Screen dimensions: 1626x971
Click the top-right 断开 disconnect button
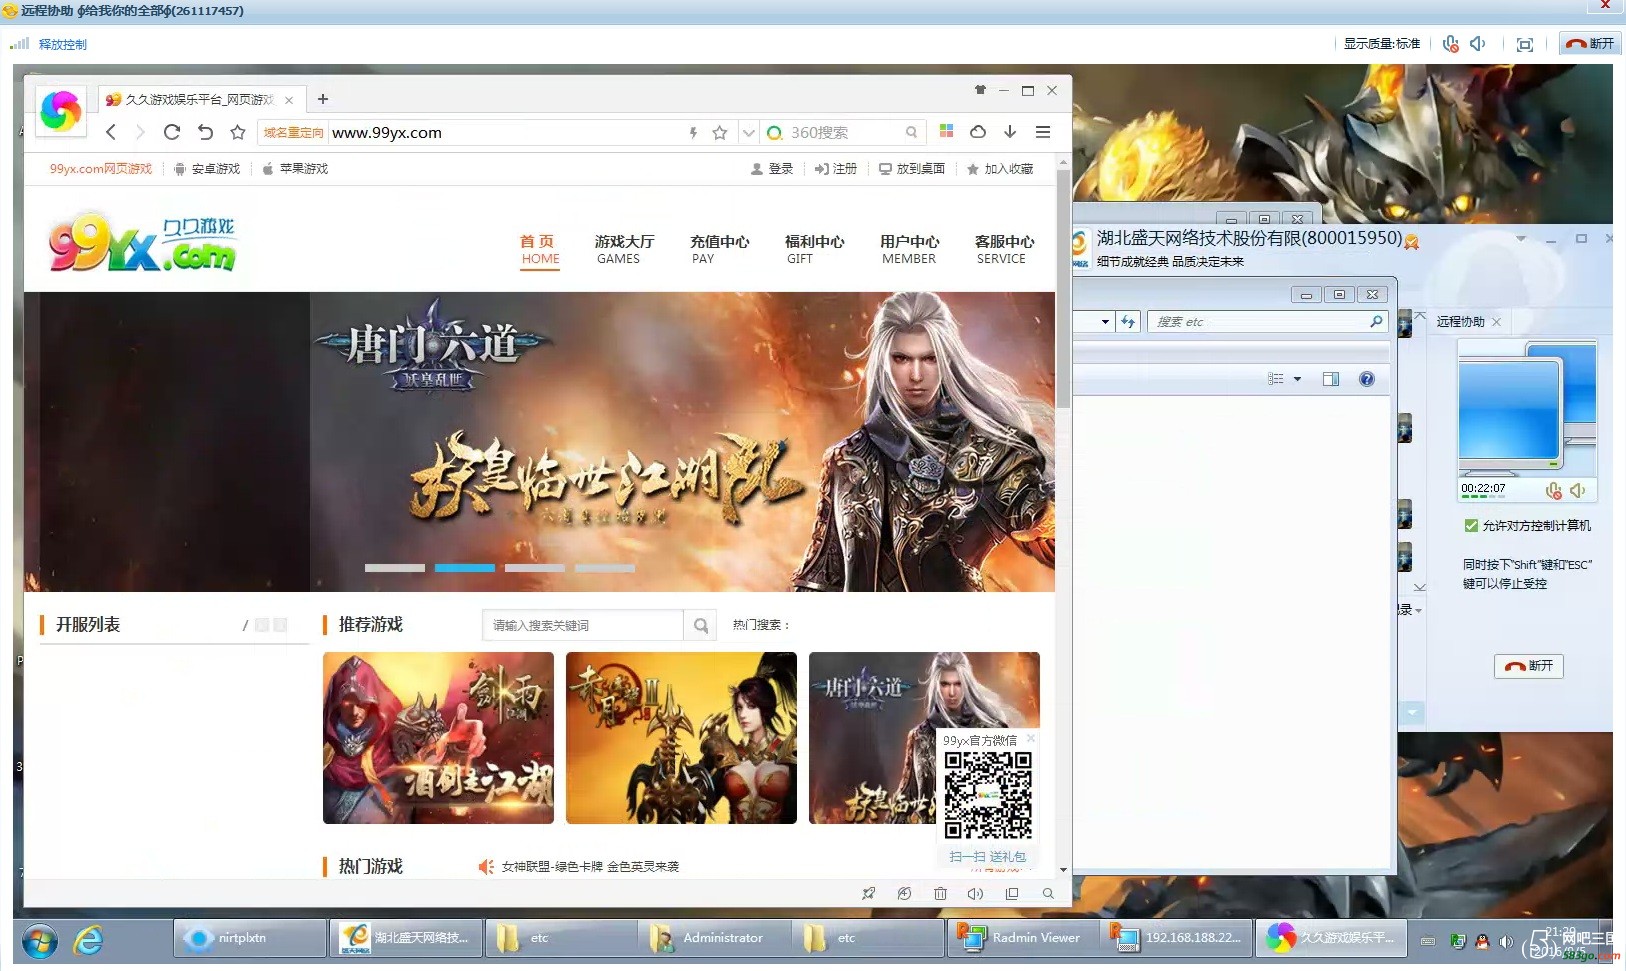pos(1590,44)
